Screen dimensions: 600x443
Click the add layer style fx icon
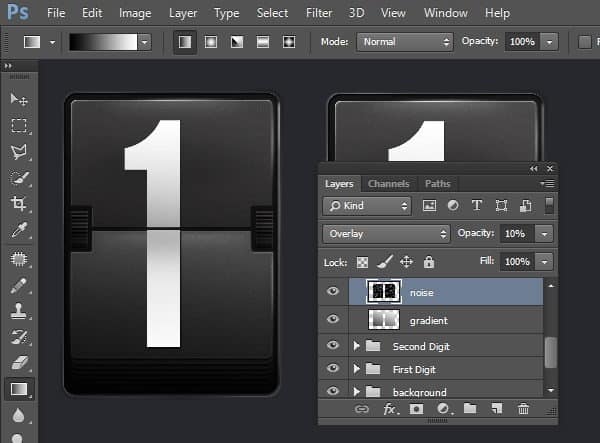[391, 409]
